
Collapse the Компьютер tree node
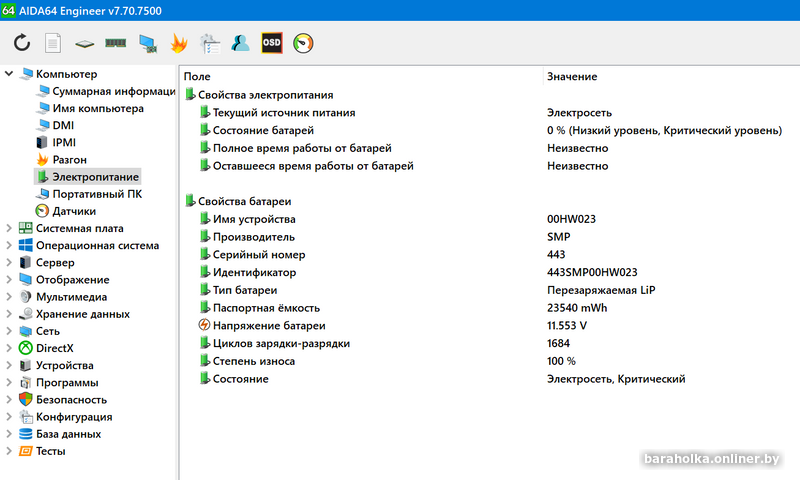click(9, 74)
